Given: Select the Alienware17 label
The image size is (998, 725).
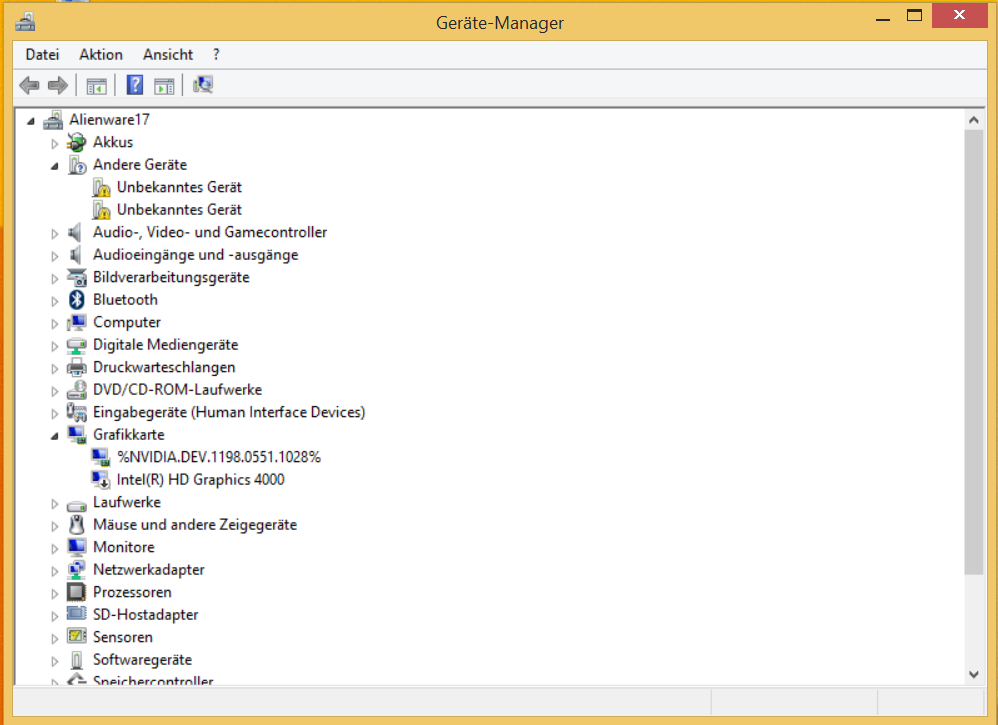Looking at the screenshot, I should pyautogui.click(x=109, y=120).
